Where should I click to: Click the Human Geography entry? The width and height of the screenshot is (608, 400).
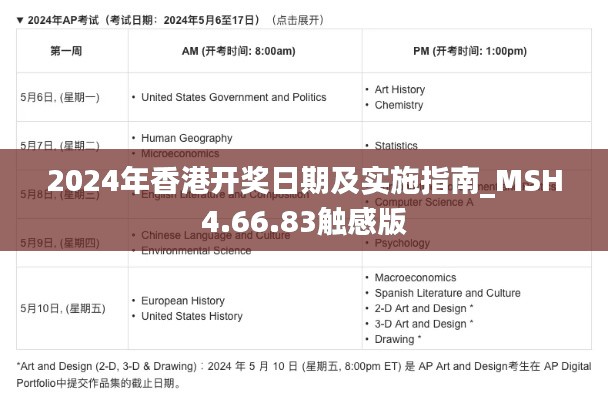[x=187, y=138]
